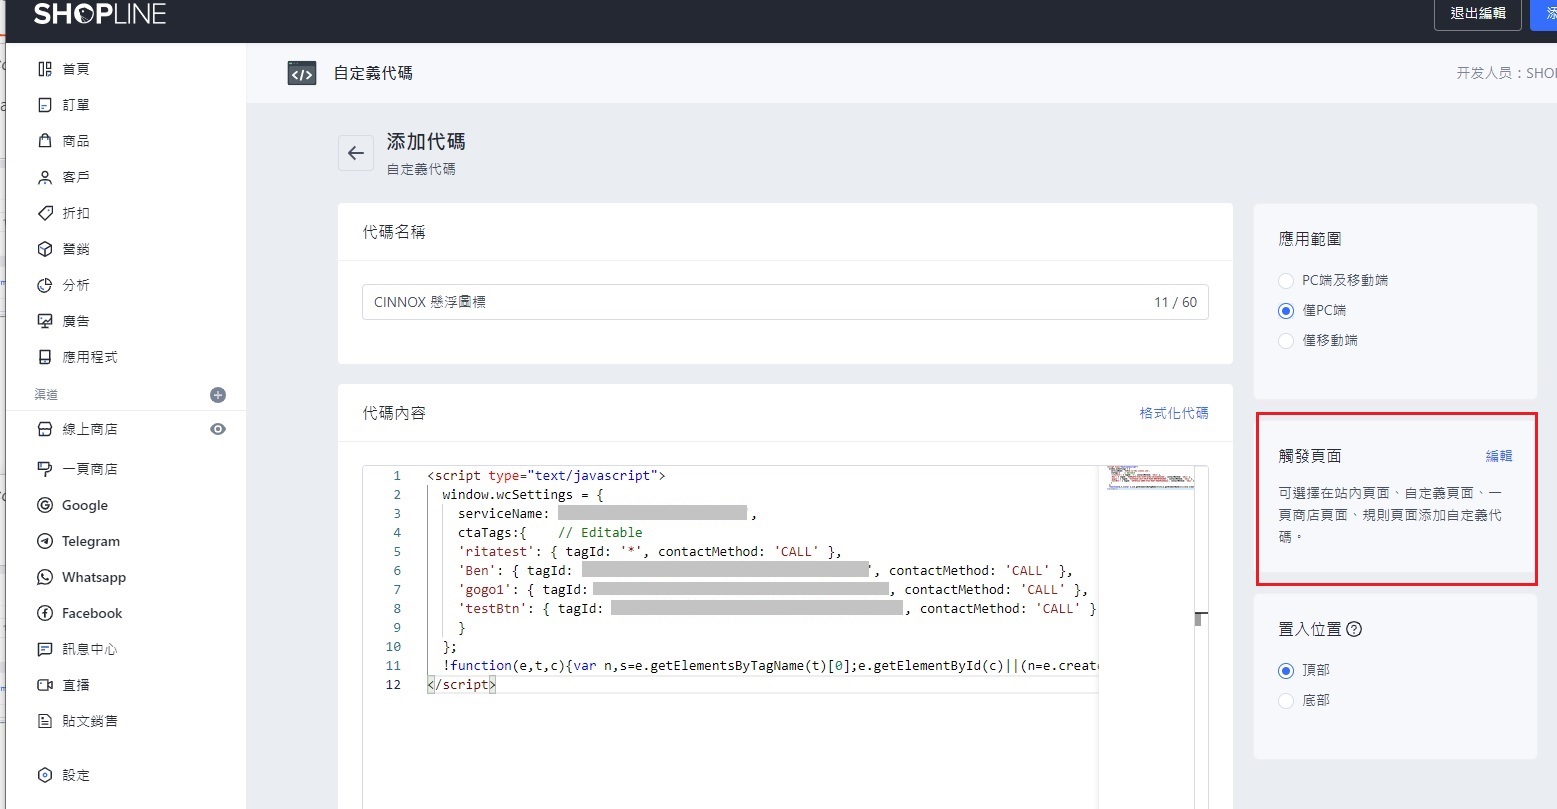The width and height of the screenshot is (1557, 809).
Task: Click the back arrow beside 添加代碼
Action: [x=355, y=153]
